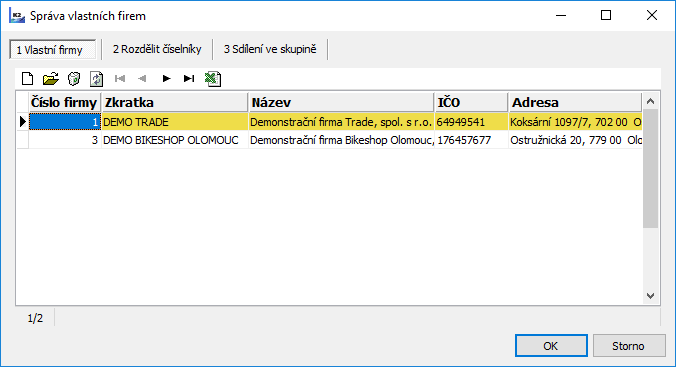Click the IČO column header
The width and height of the screenshot is (676, 367).
[471, 102]
